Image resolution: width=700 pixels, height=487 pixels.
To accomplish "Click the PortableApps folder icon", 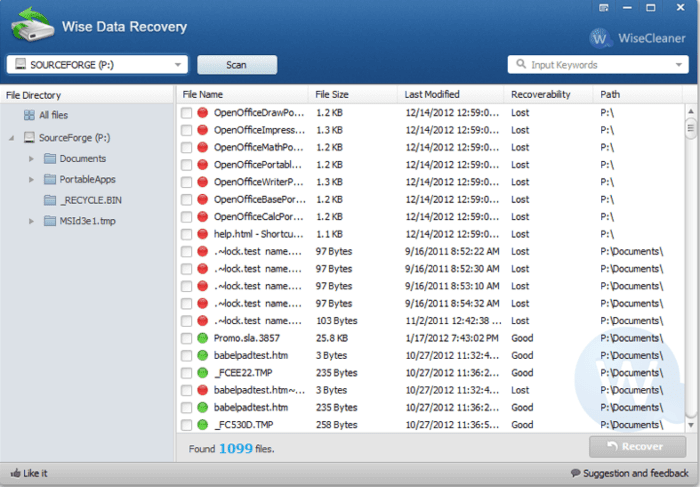I will (50, 179).
